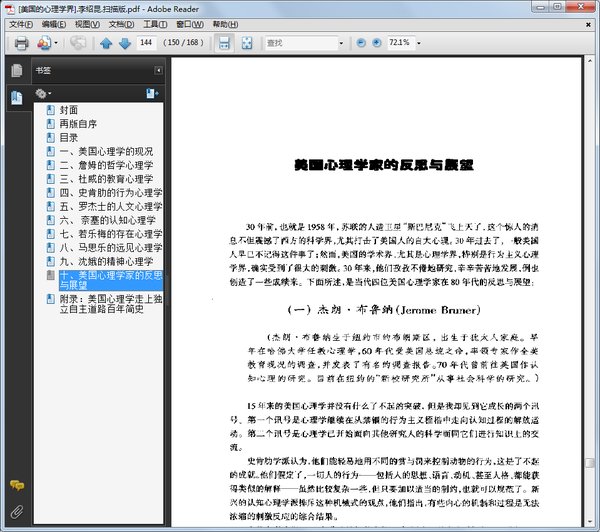Click the bookmark icon beside 再版自序
Screen dimensions: 600x532
51,124
